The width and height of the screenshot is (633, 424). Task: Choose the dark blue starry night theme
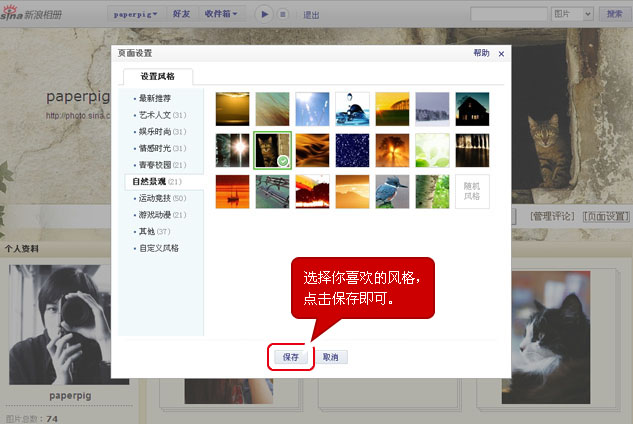[352, 150]
